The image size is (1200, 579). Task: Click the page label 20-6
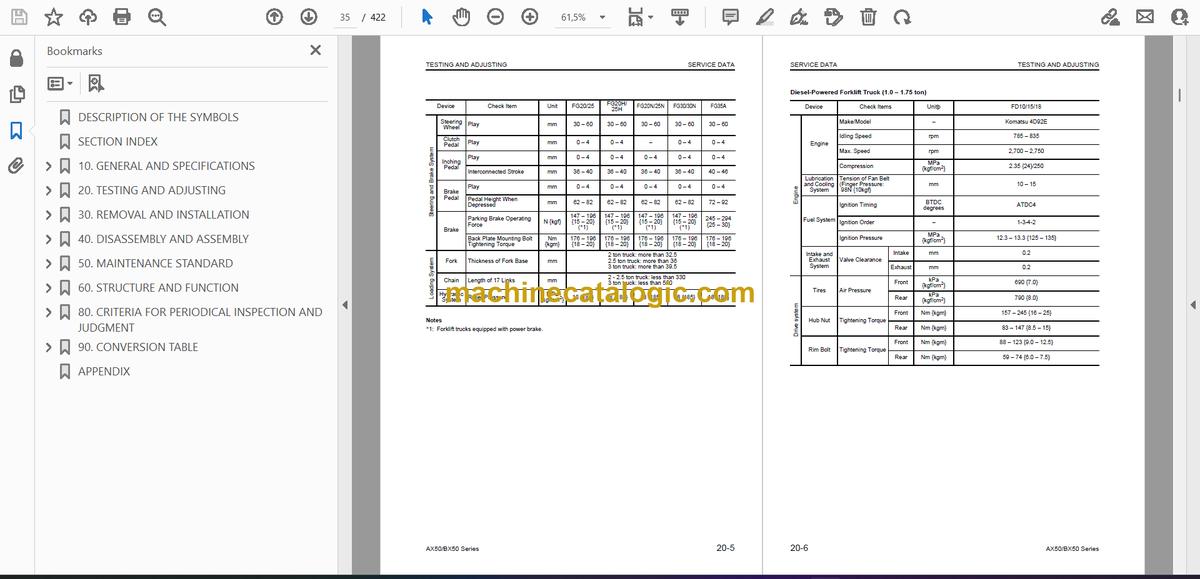click(x=799, y=548)
